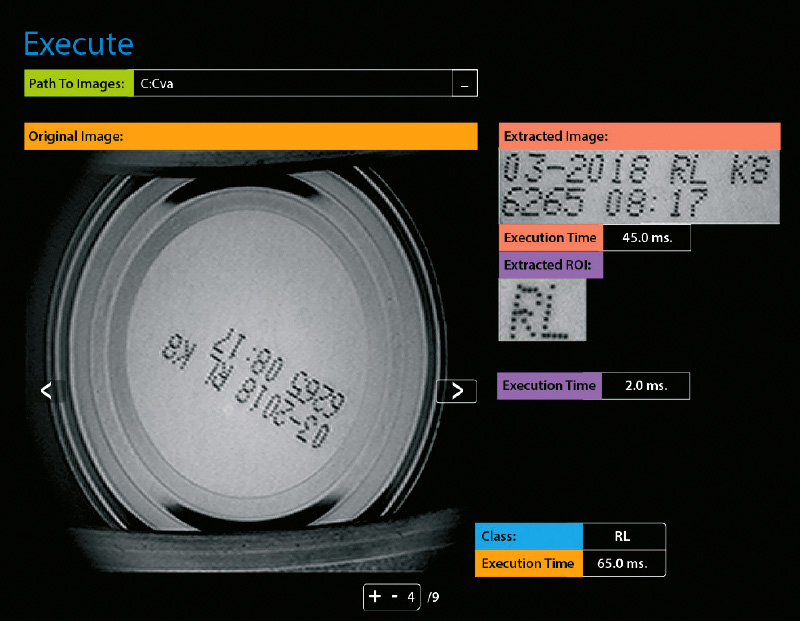This screenshot has width=800, height=621.
Task: Select the Path To Images green label
Action: pos(79,84)
